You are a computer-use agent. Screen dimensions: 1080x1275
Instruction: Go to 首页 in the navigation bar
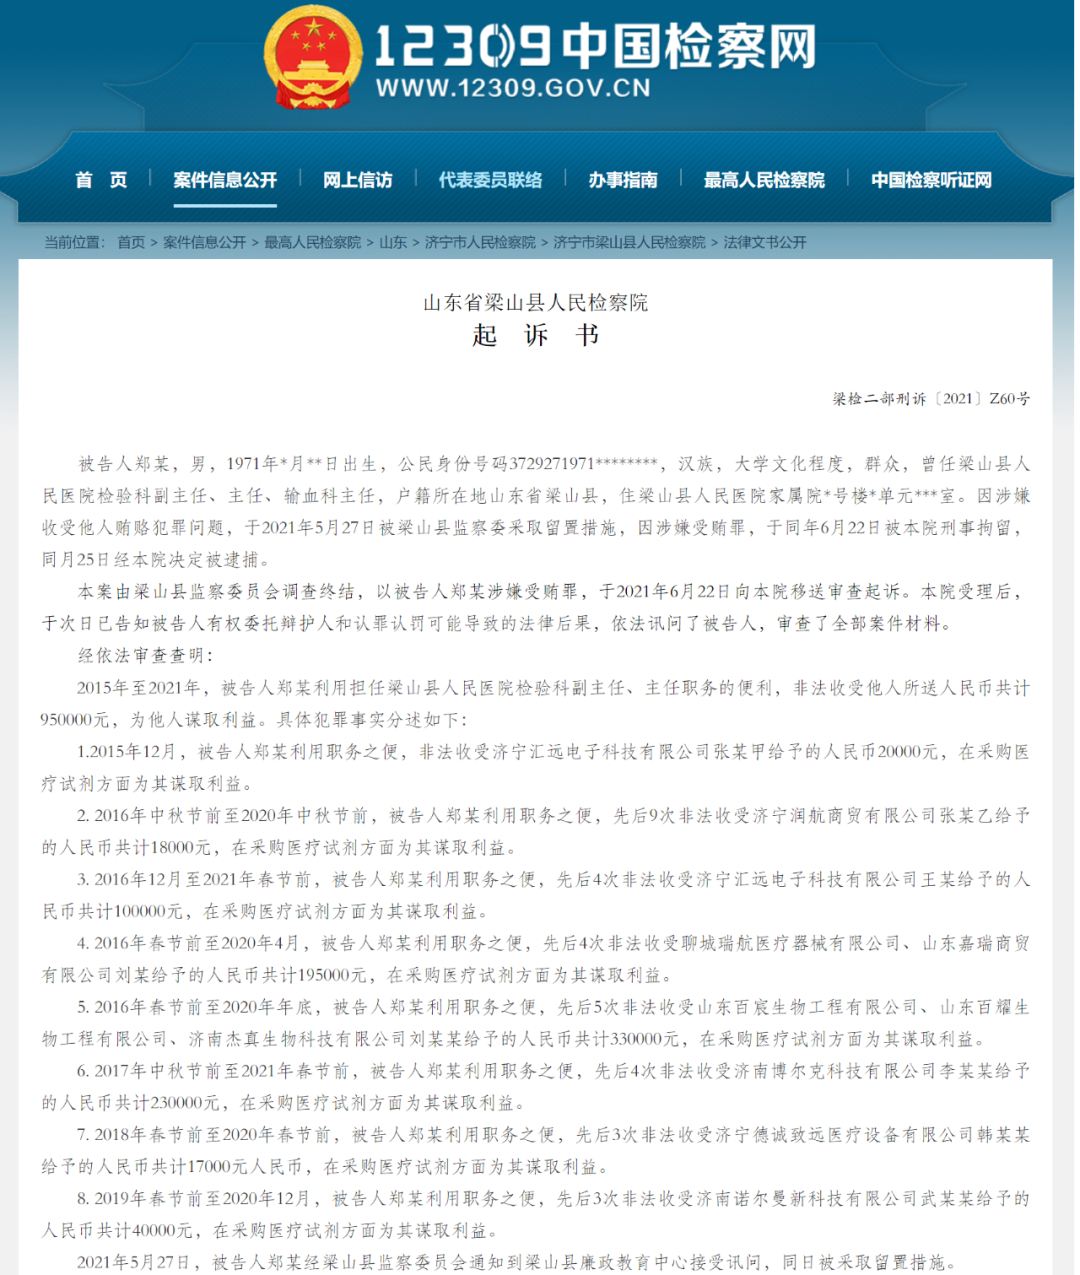102,180
